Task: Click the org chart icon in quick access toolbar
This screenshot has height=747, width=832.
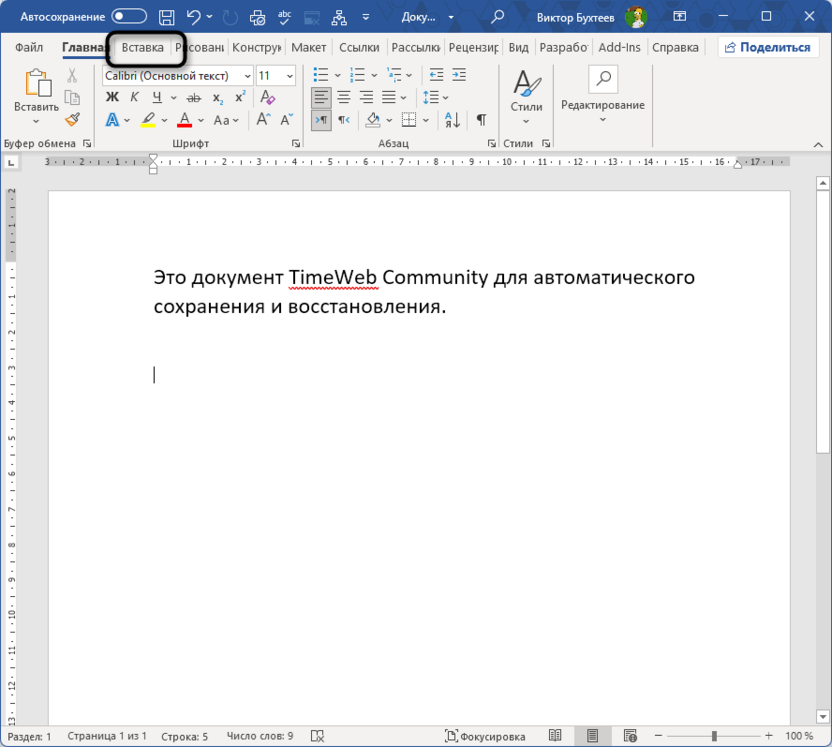Action: pos(339,17)
